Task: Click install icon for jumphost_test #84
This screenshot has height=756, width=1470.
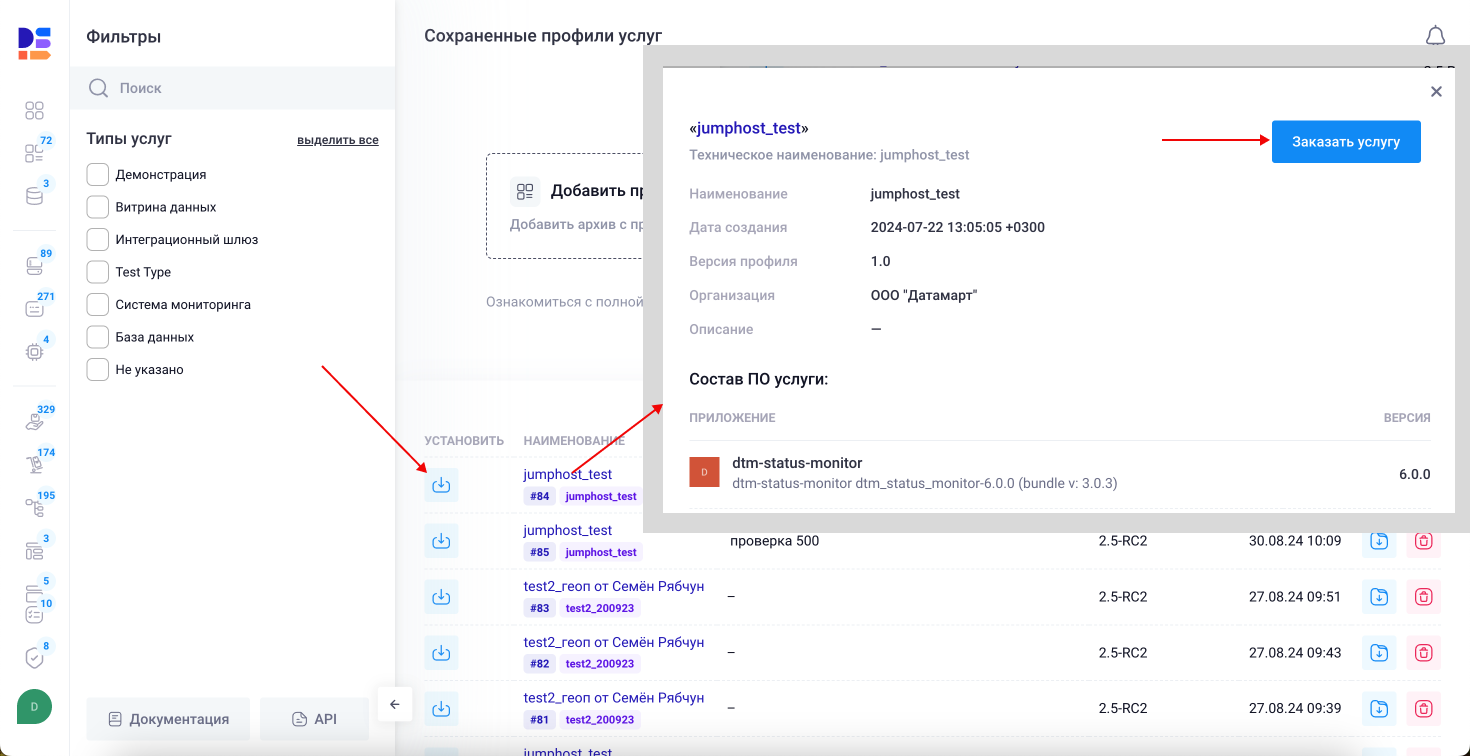Action: (x=441, y=485)
